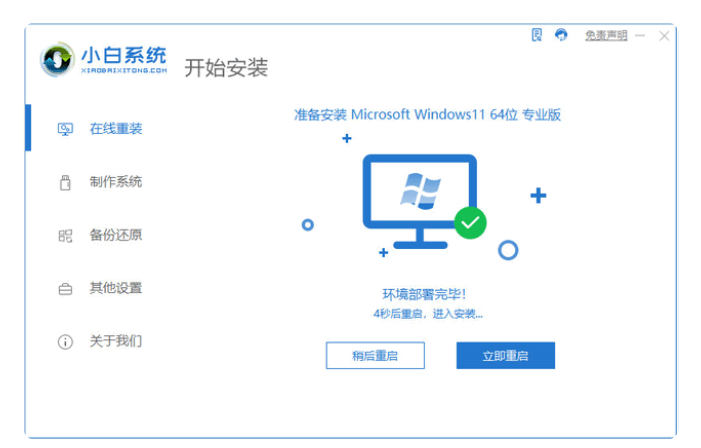The height and width of the screenshot is (448, 701).
Task: Click the customer service headset icon
Action: point(561,34)
